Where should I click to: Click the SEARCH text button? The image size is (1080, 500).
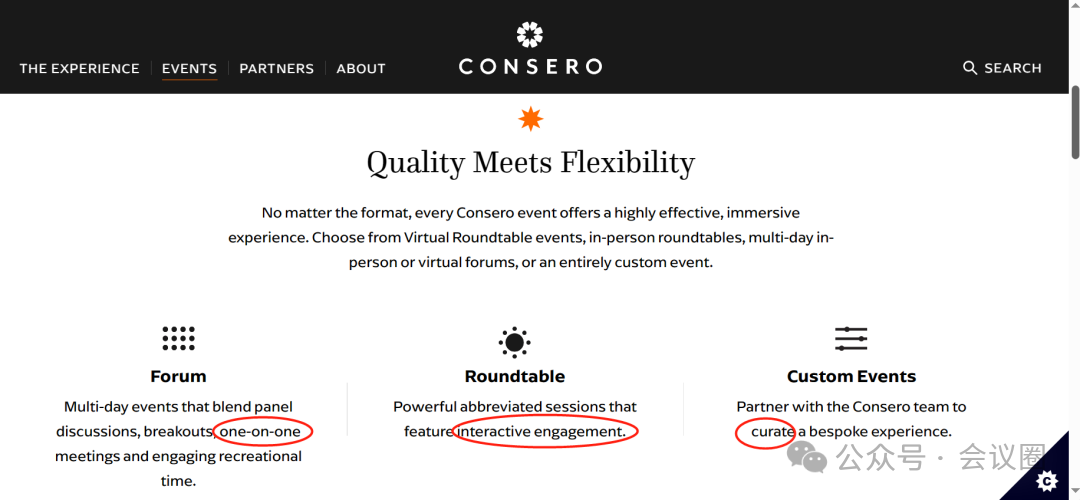[1012, 67]
